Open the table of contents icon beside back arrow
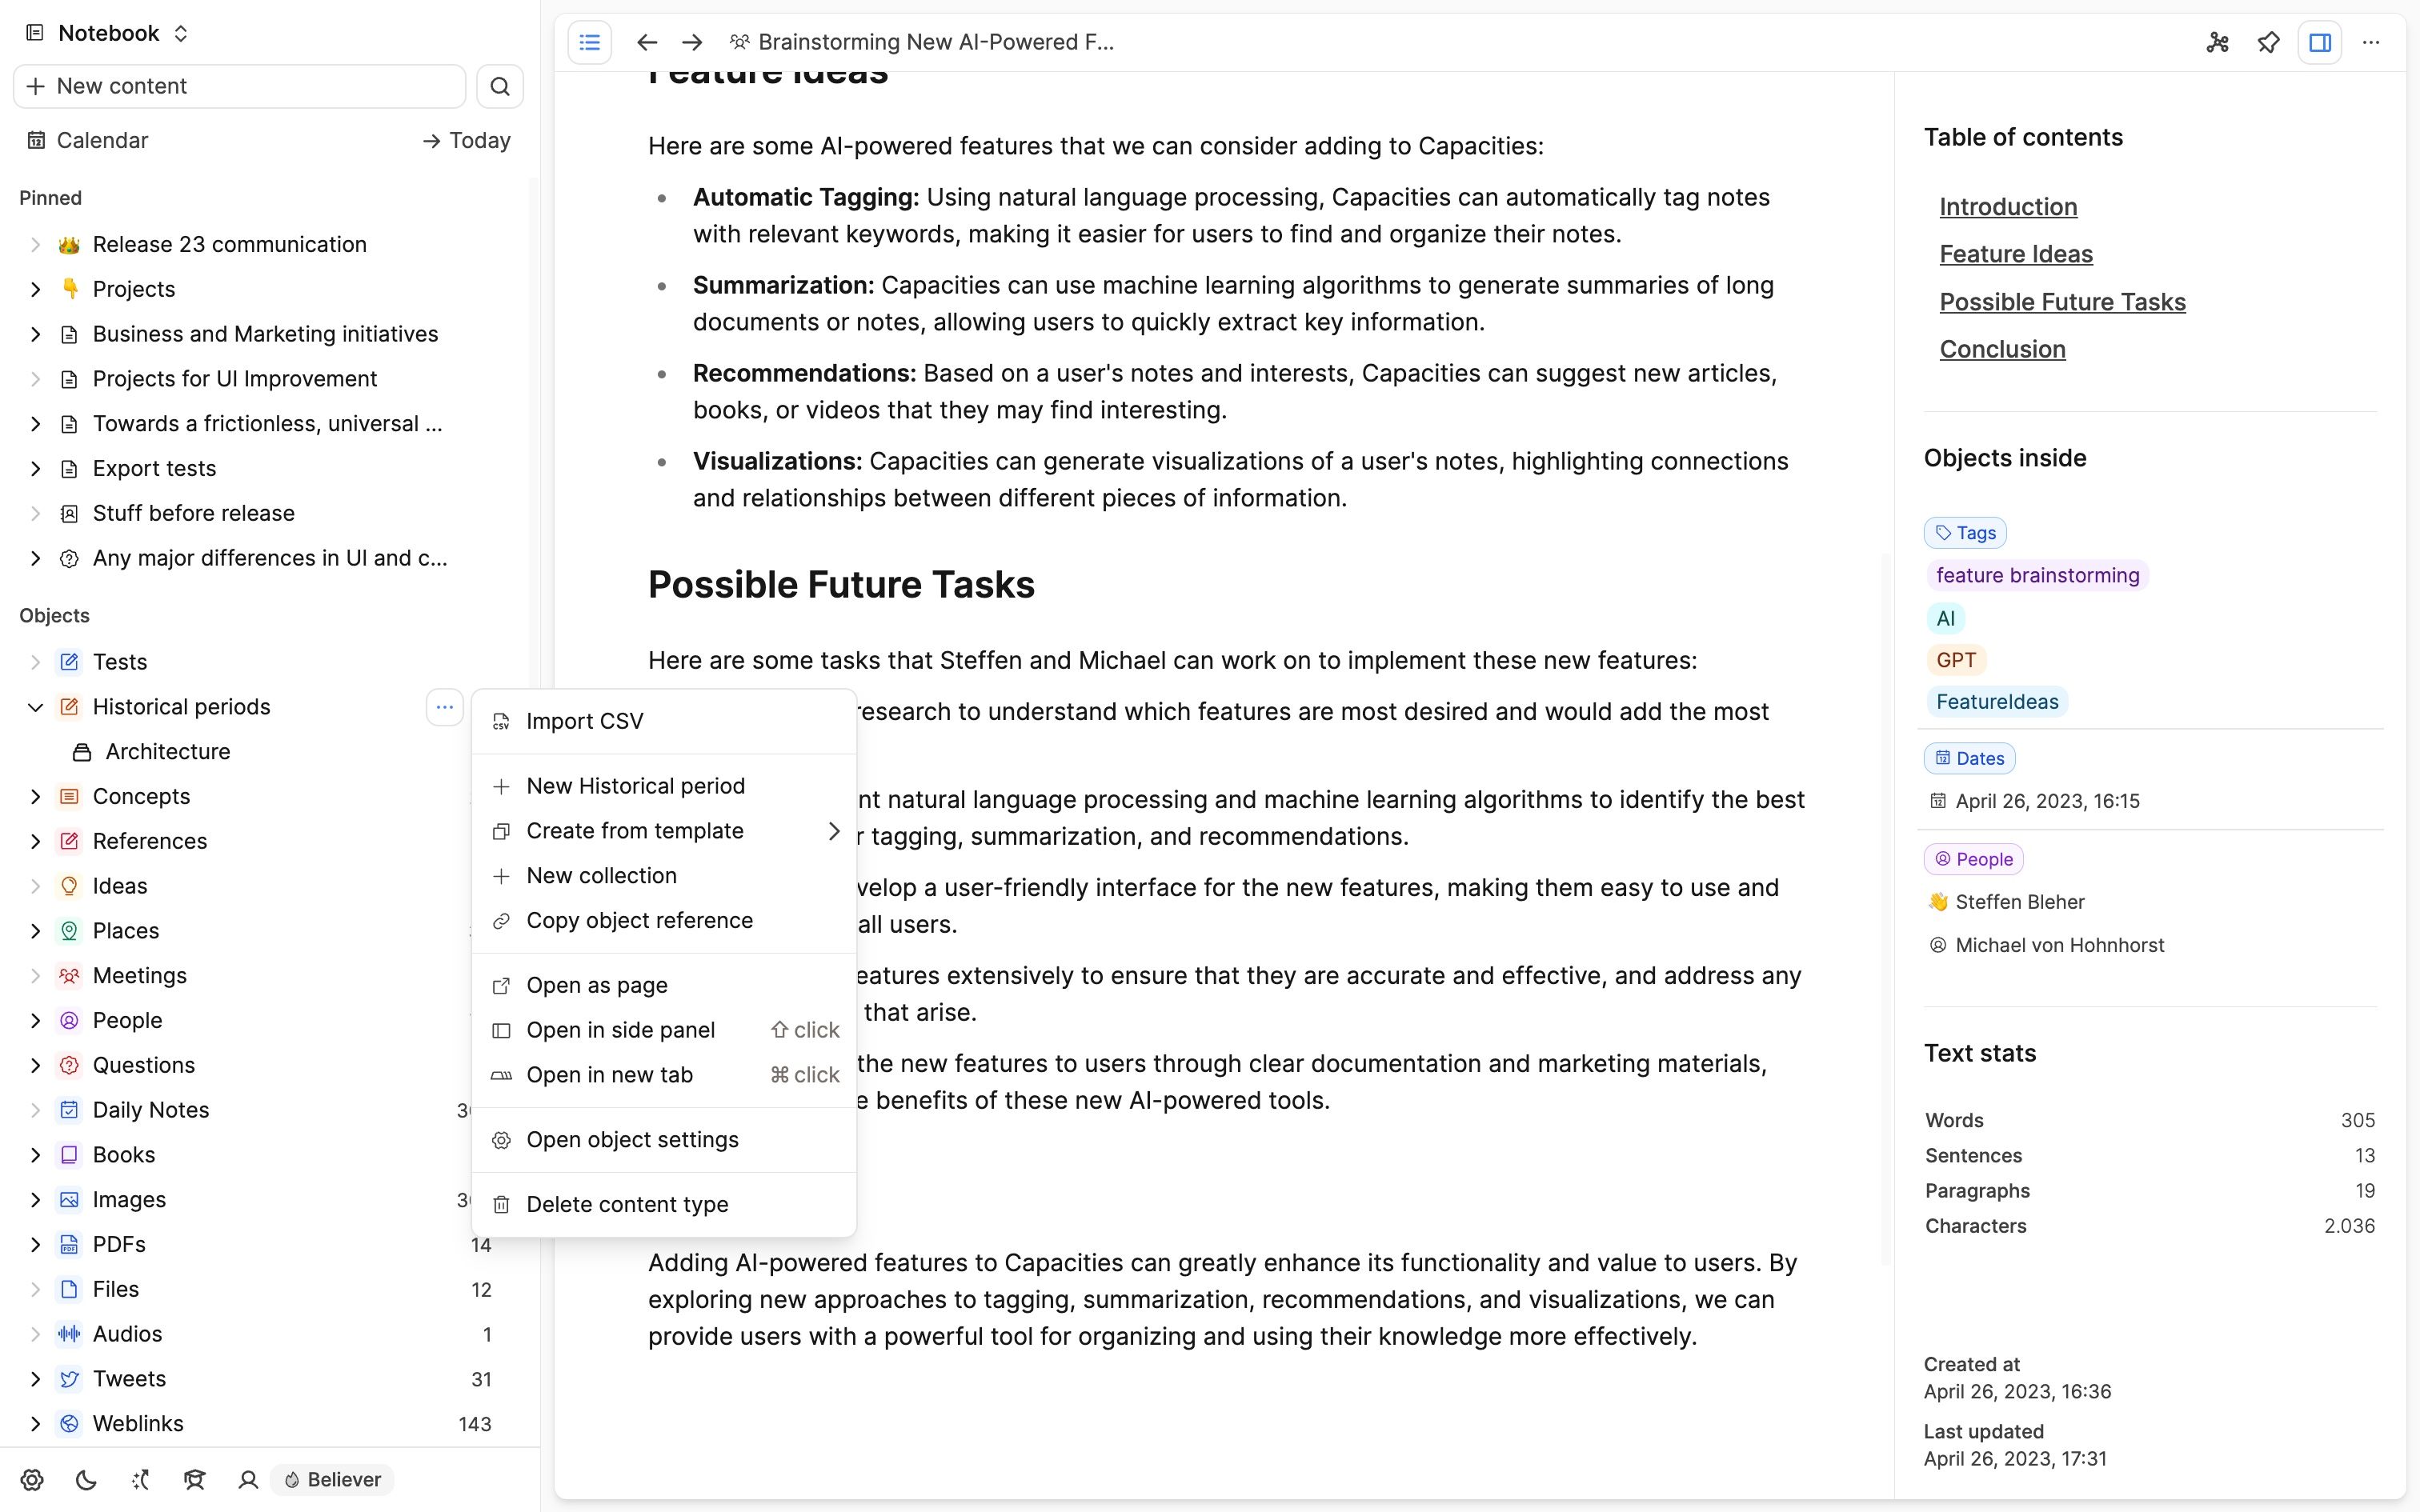Viewport: 2420px width, 1512px height. (590, 42)
